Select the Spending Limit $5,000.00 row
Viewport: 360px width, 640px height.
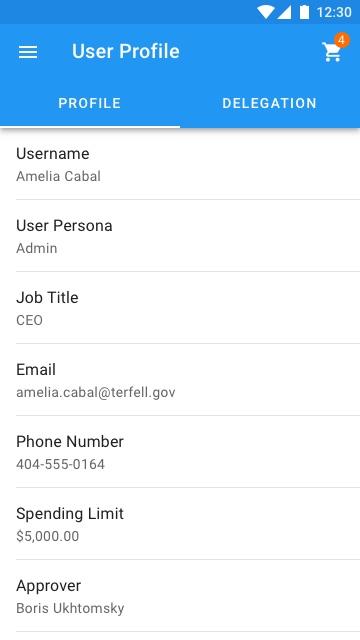click(x=180, y=524)
